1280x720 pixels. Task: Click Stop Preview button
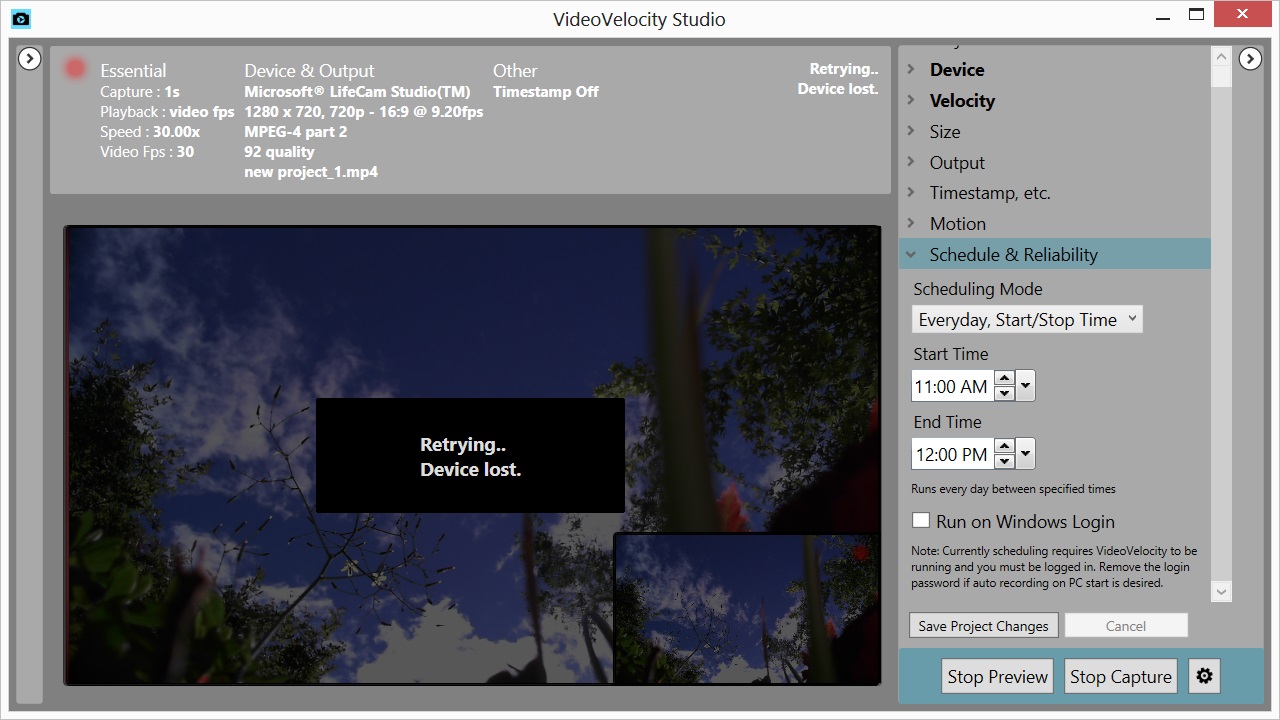998,676
